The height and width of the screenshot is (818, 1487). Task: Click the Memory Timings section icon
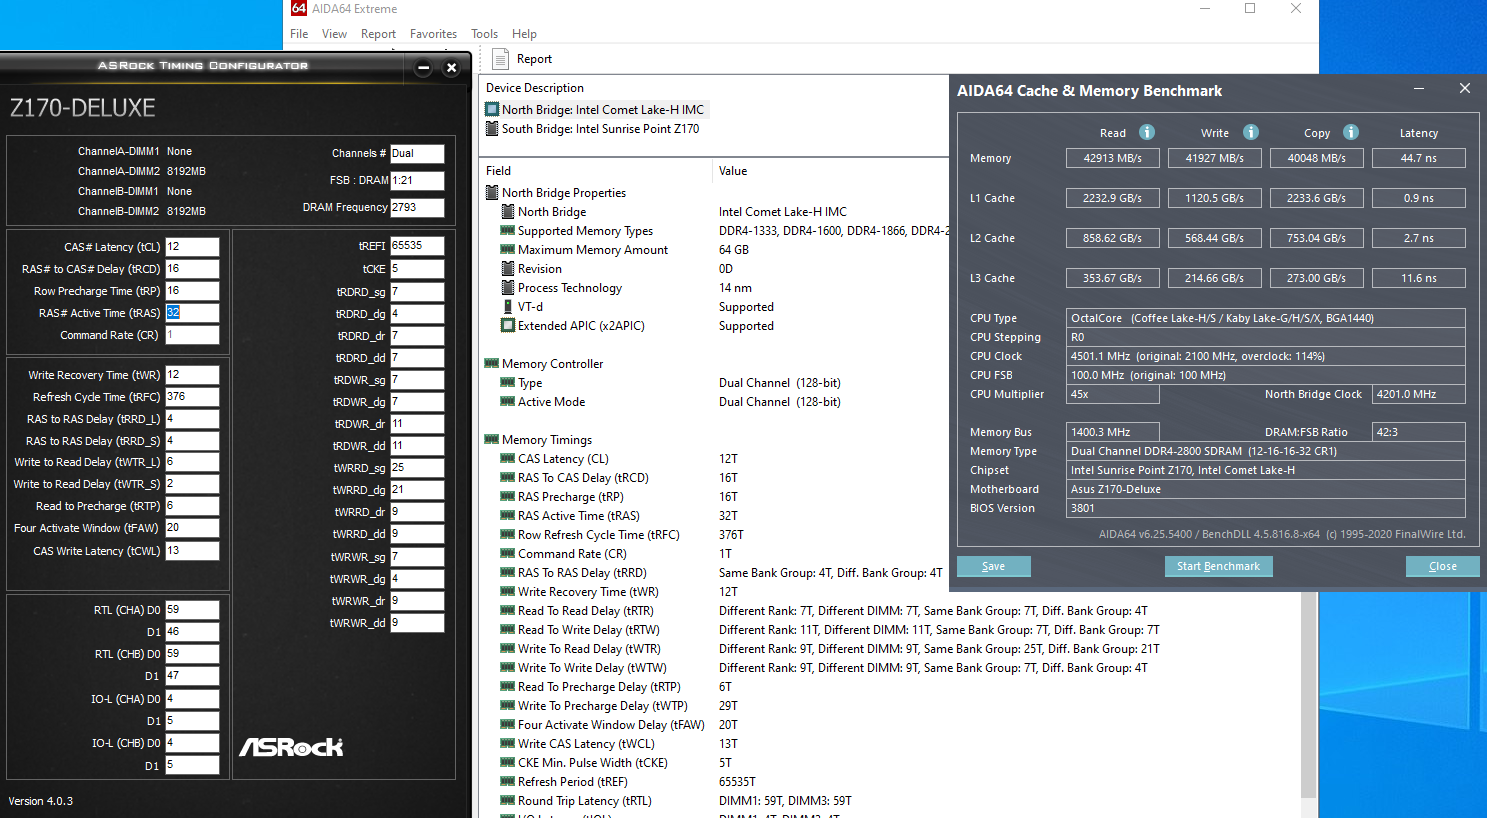[x=492, y=440]
